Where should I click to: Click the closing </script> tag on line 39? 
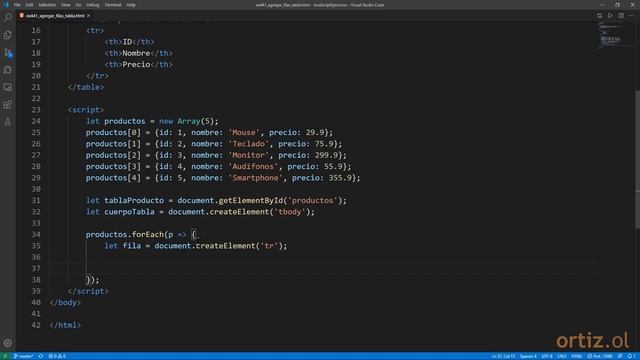tap(88, 291)
